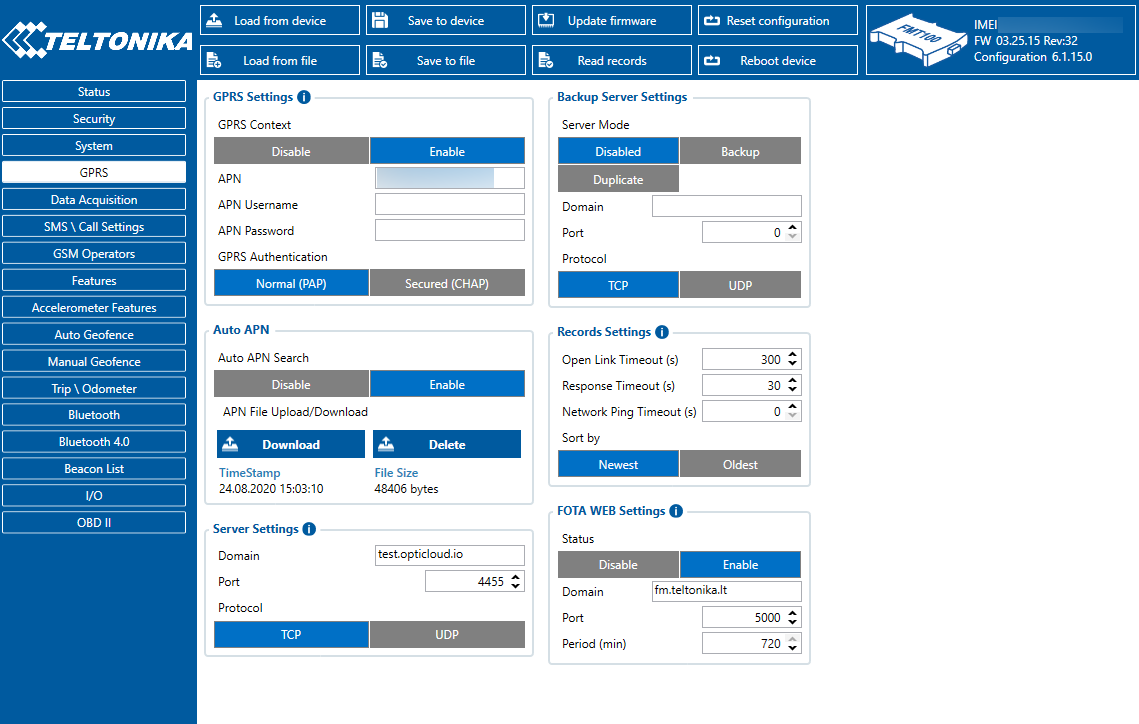Screen dimensions: 1139x724
Task: Click the Read records button
Action: (x=612, y=60)
